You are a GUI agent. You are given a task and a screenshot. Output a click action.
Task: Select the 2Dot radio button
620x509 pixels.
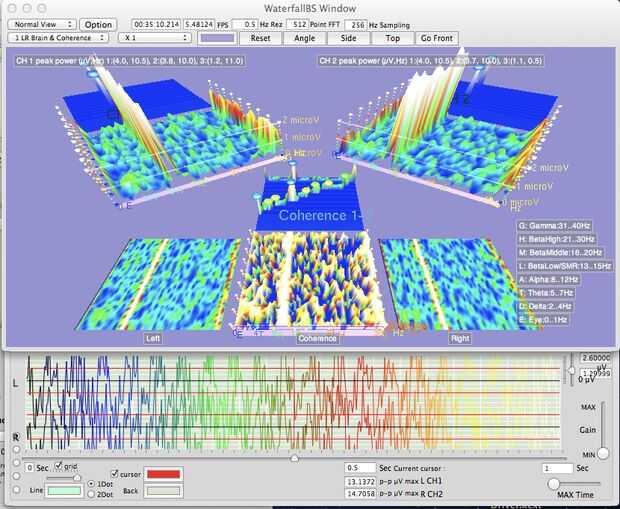click(91, 494)
